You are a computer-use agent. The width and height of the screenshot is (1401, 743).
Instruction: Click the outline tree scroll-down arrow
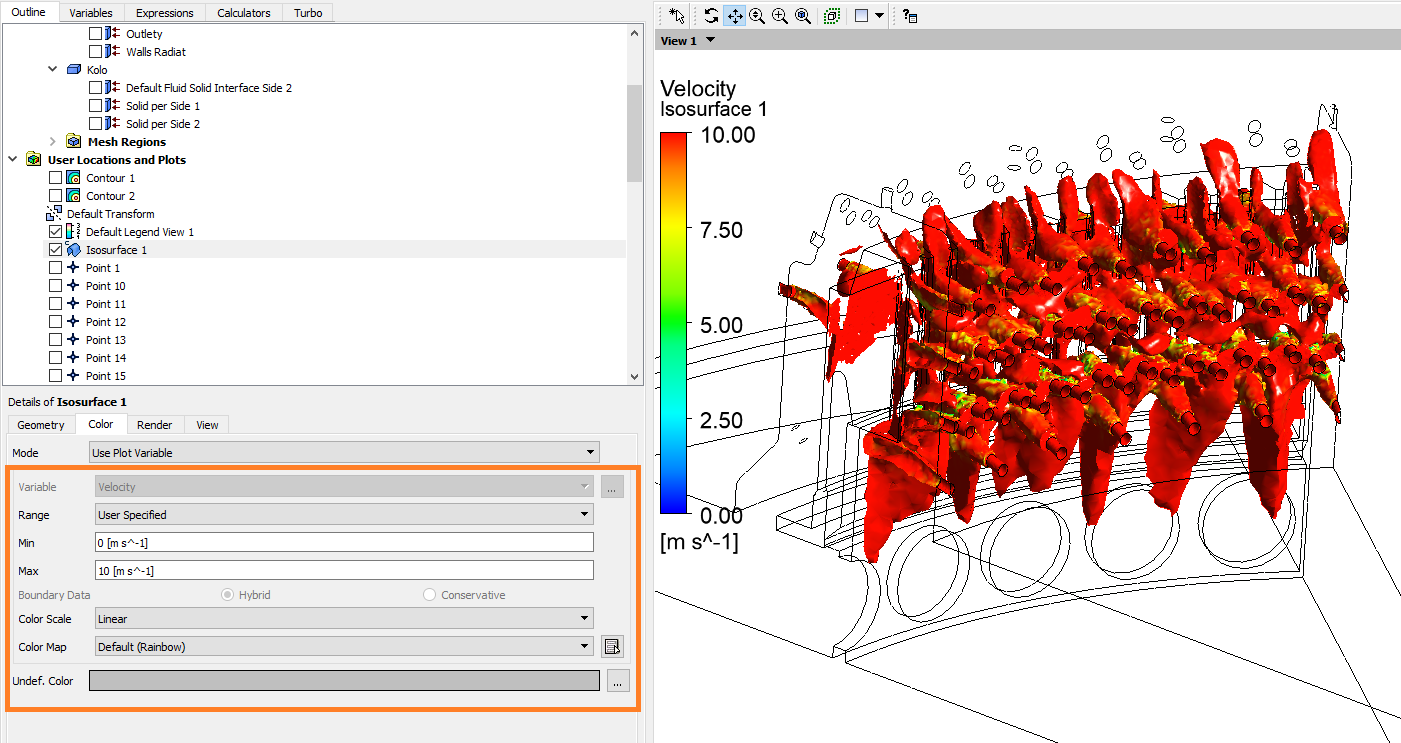point(635,377)
